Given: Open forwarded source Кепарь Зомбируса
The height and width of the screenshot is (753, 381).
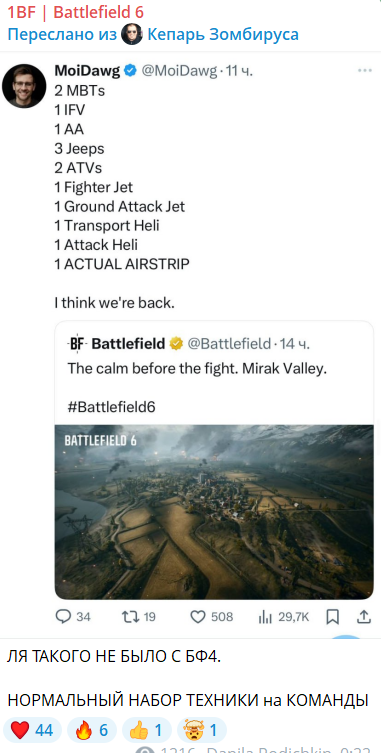Looking at the screenshot, I should [223, 34].
